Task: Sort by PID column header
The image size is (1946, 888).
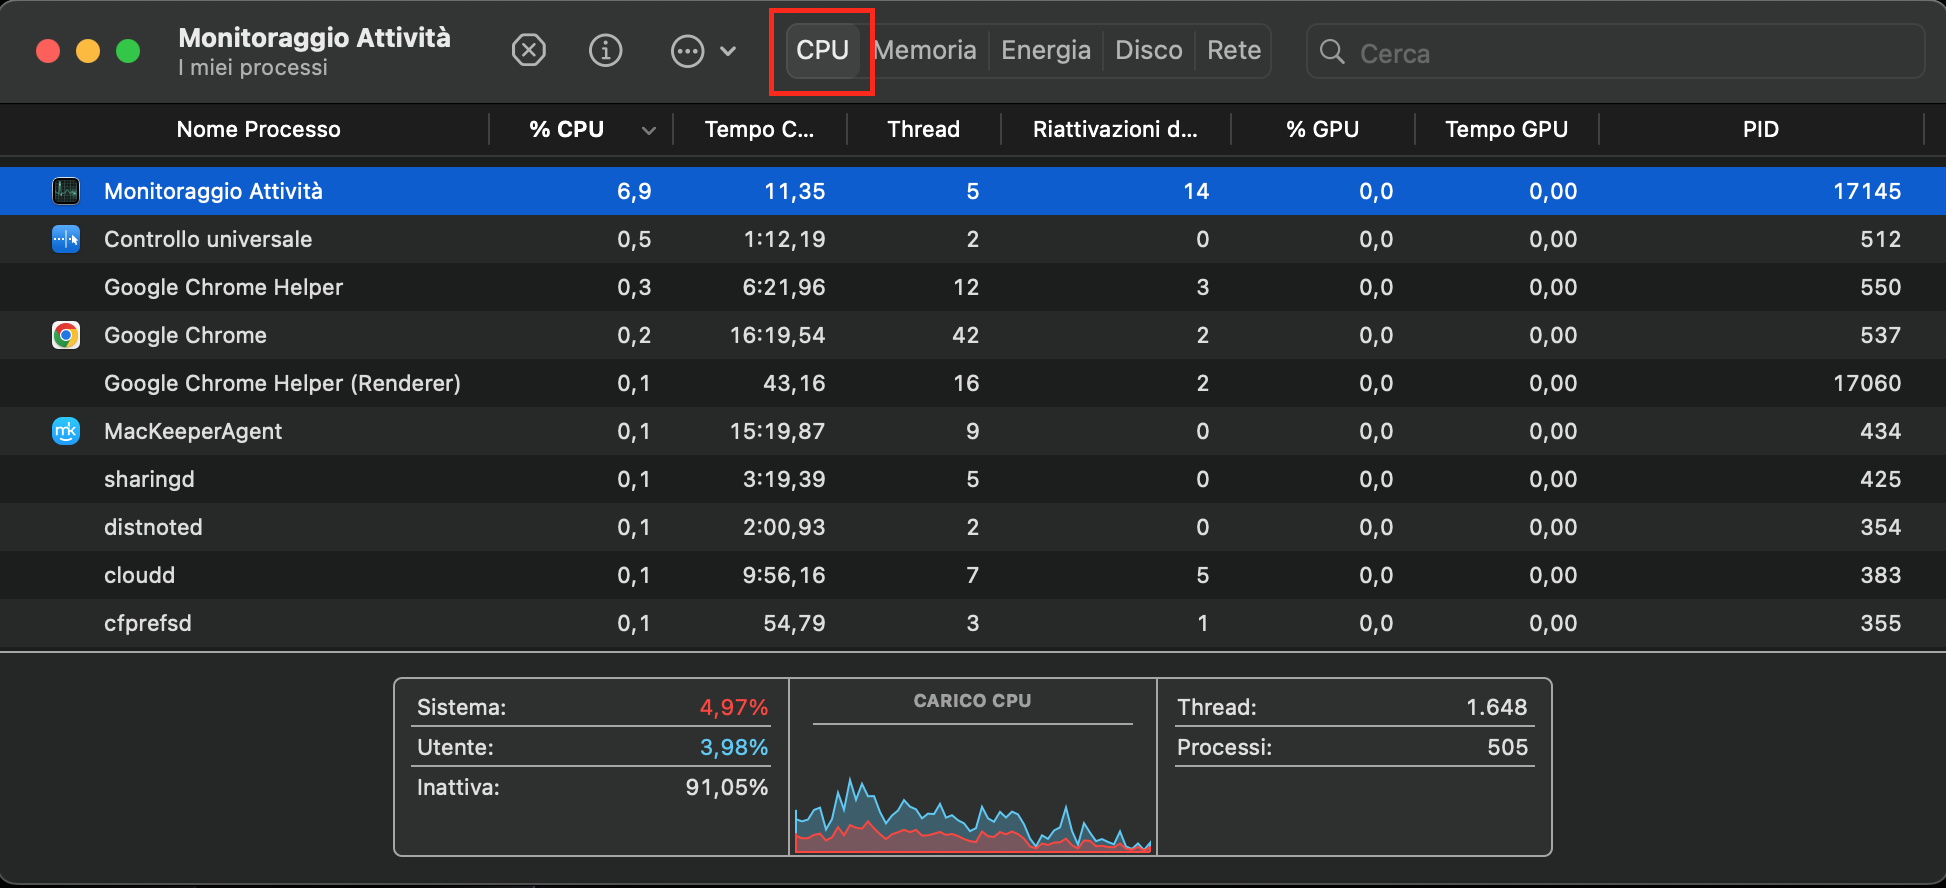Action: 1761,129
